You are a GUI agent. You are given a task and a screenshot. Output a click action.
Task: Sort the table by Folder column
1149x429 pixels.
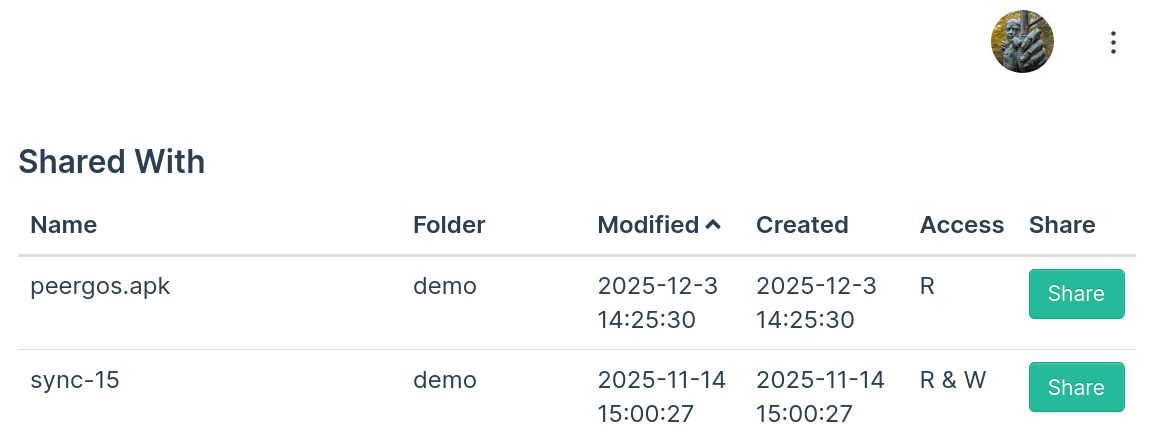pos(449,225)
